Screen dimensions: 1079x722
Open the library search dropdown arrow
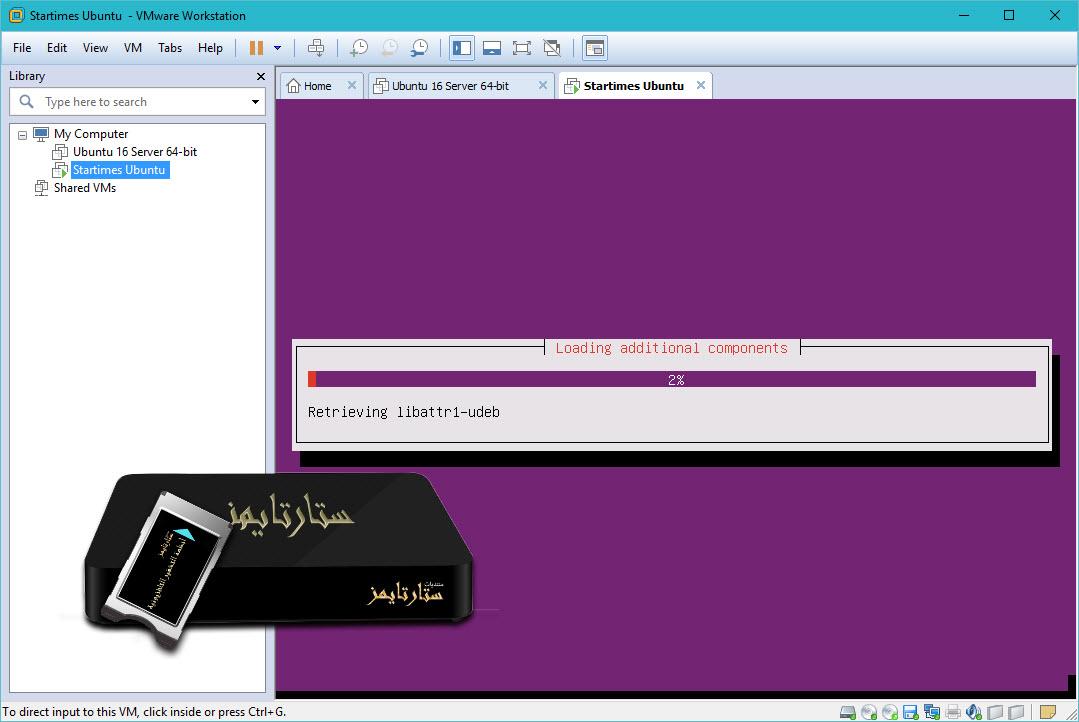255,101
